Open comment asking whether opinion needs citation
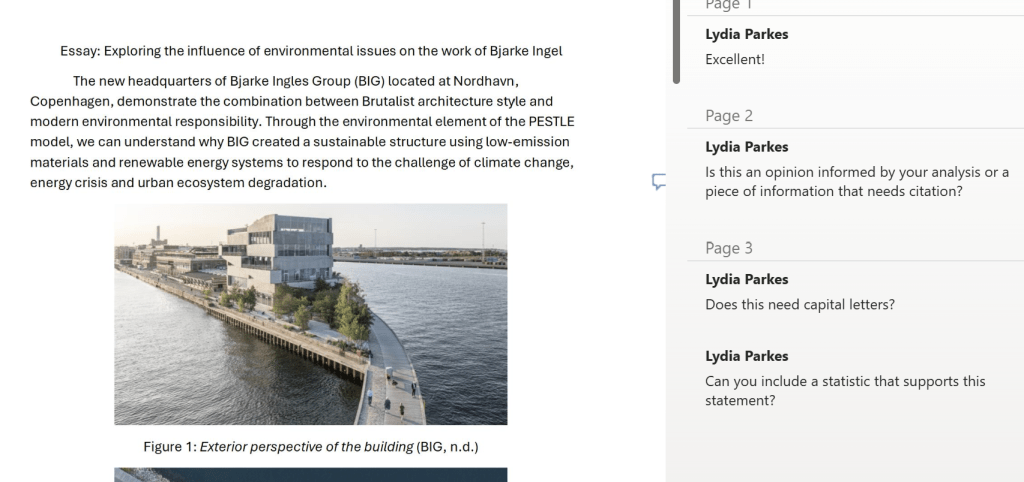Screen dimensions: 1024x482 [857, 182]
